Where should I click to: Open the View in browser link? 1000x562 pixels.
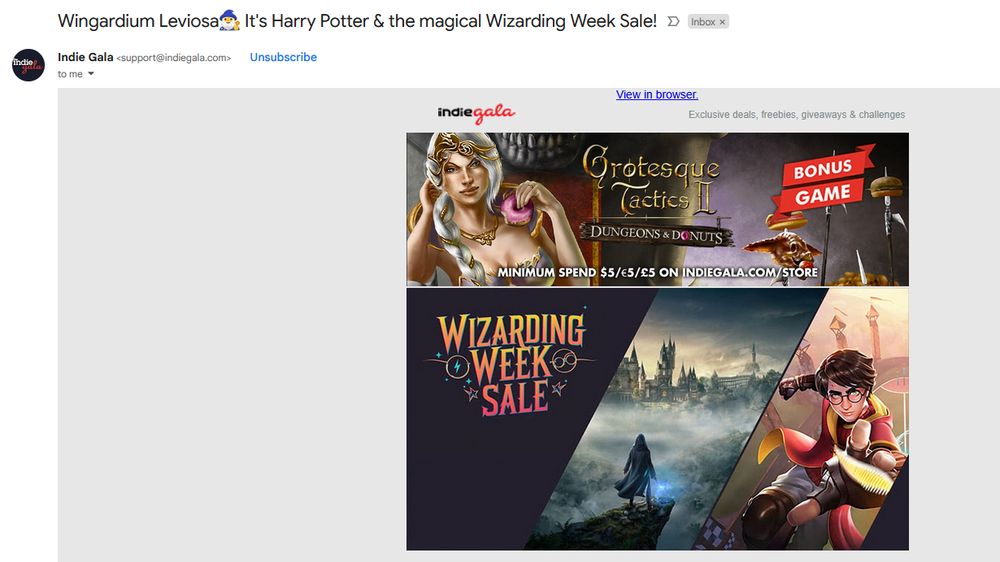tap(657, 94)
